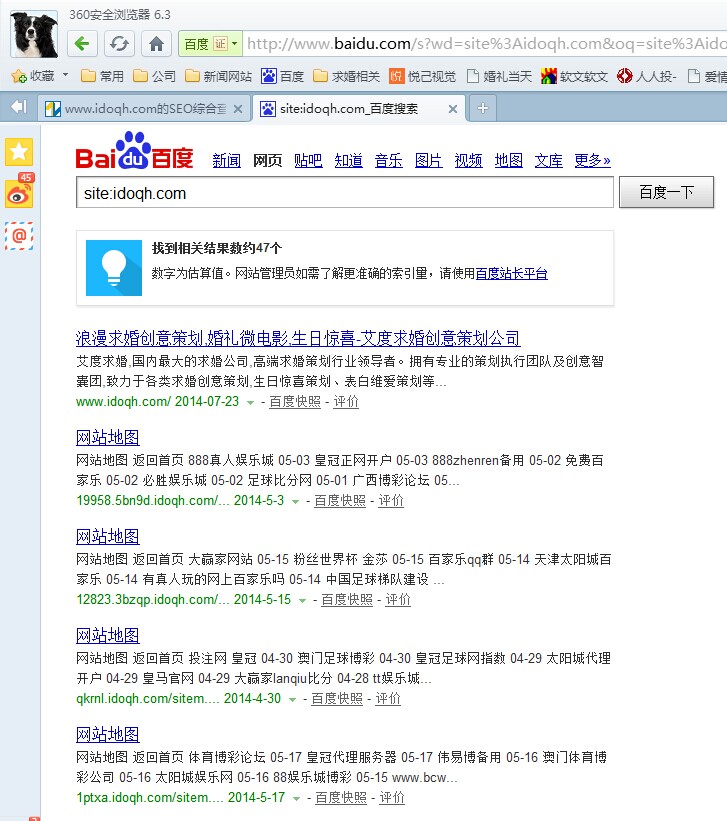The image size is (727, 821).
Task: Click 评价 for the 2014-5-17 result
Action: click(x=392, y=797)
